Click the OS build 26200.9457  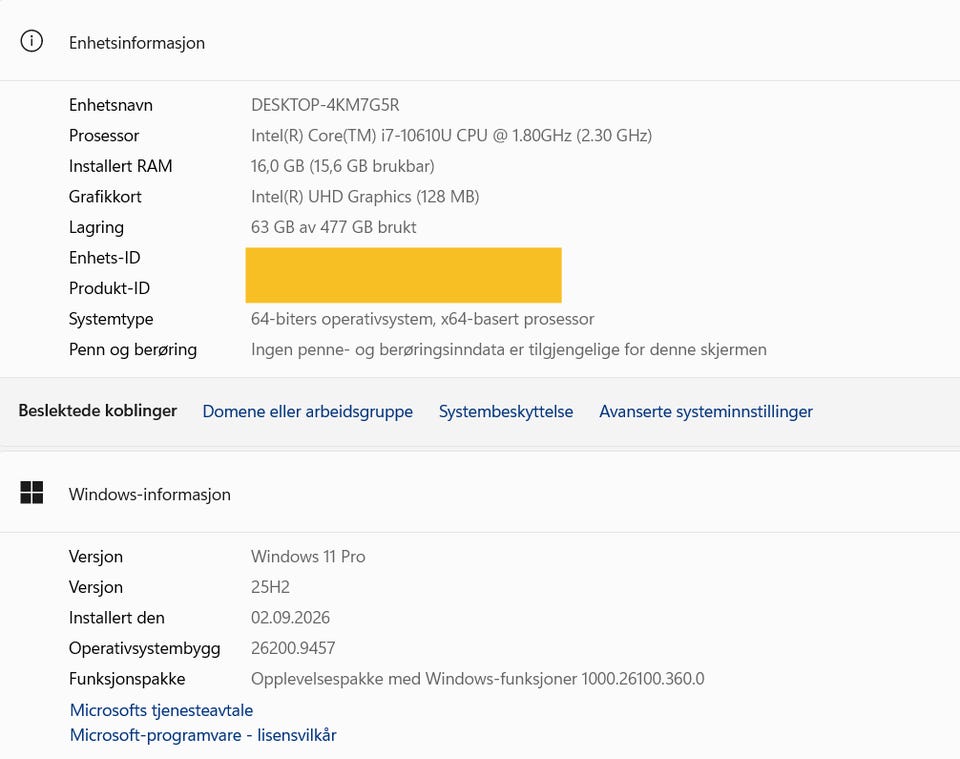tap(293, 648)
